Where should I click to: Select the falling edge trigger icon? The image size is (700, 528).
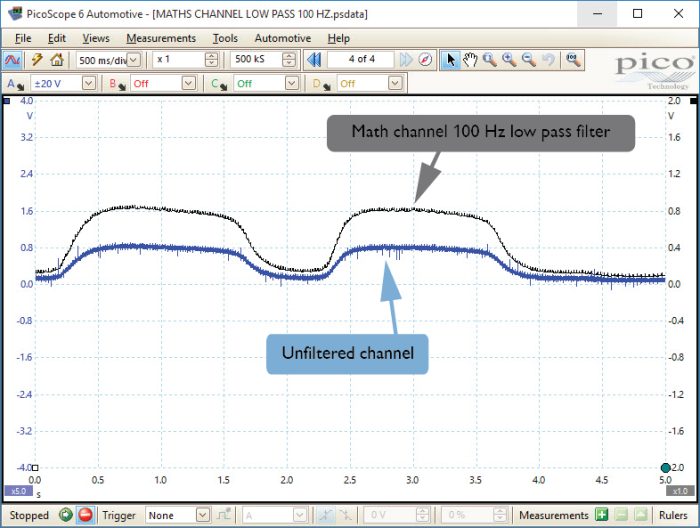[345, 515]
